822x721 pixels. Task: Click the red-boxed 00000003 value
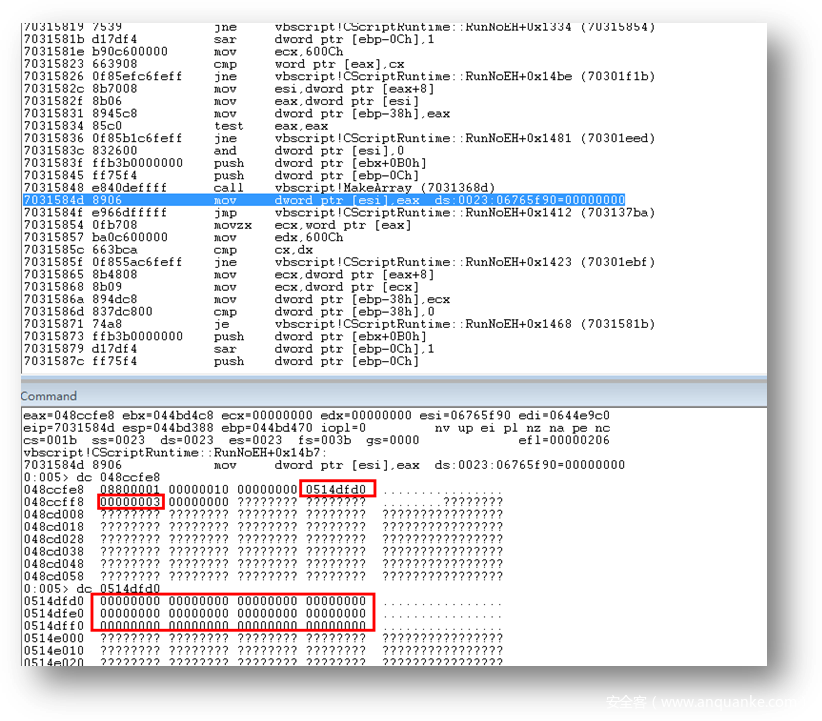pyautogui.click(x=130, y=501)
